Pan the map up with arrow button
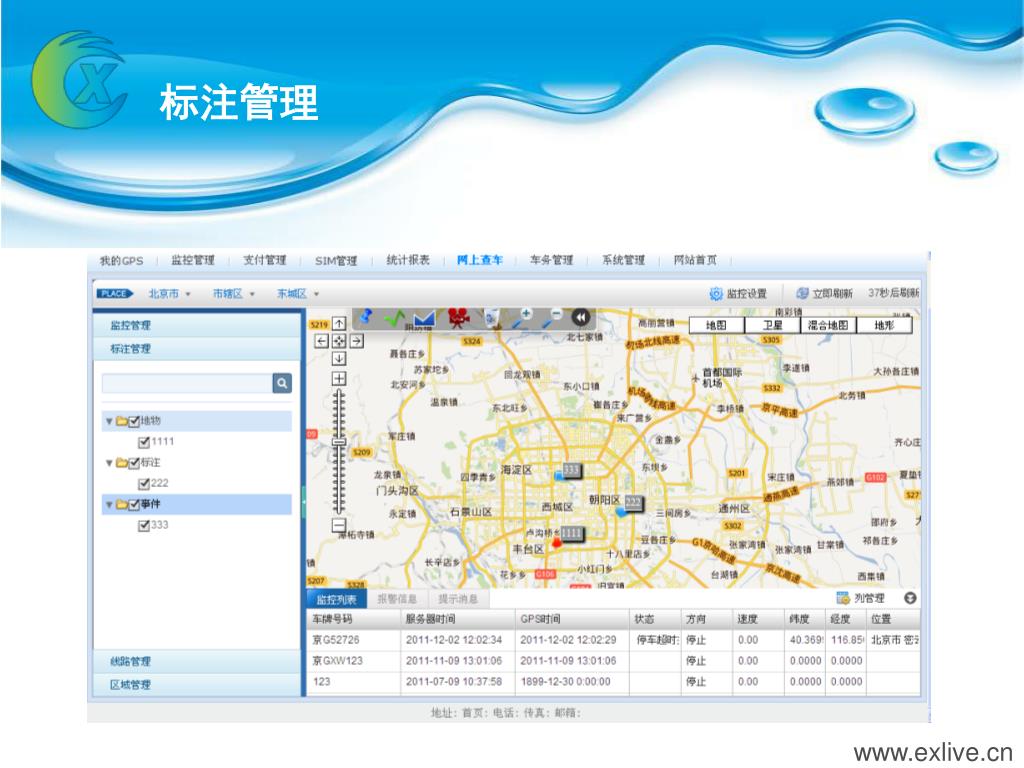The image size is (1024, 768). pos(339,323)
